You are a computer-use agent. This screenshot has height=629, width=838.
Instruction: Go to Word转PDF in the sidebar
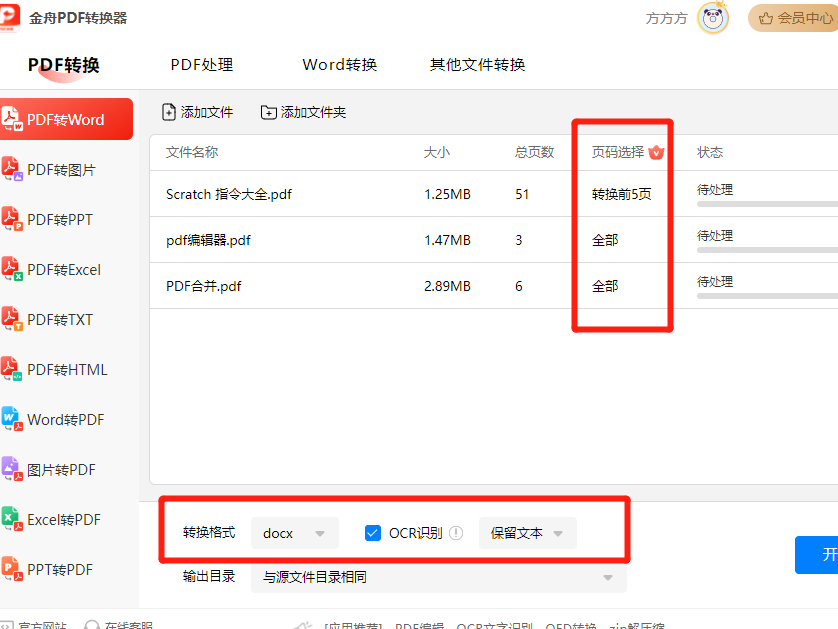pos(66,420)
